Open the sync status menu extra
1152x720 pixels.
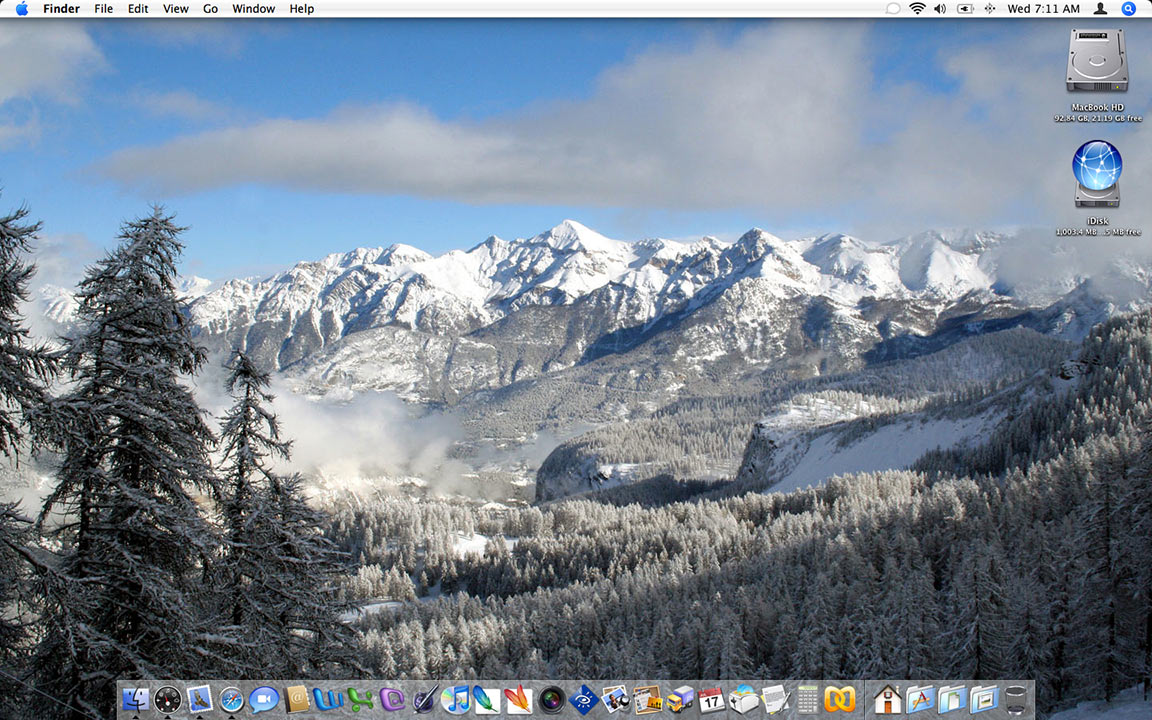(990, 9)
